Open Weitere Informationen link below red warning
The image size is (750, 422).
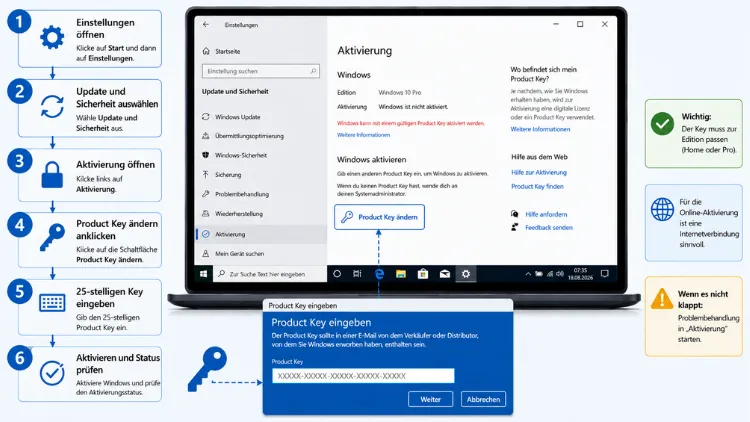coord(364,135)
